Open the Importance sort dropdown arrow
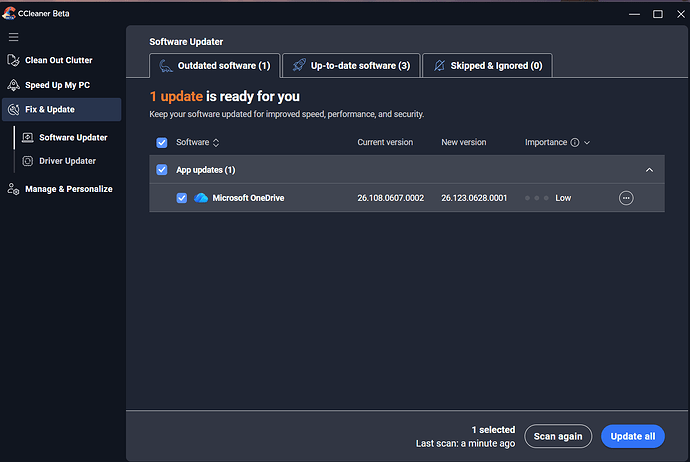This screenshot has width=690, height=462. click(587, 143)
